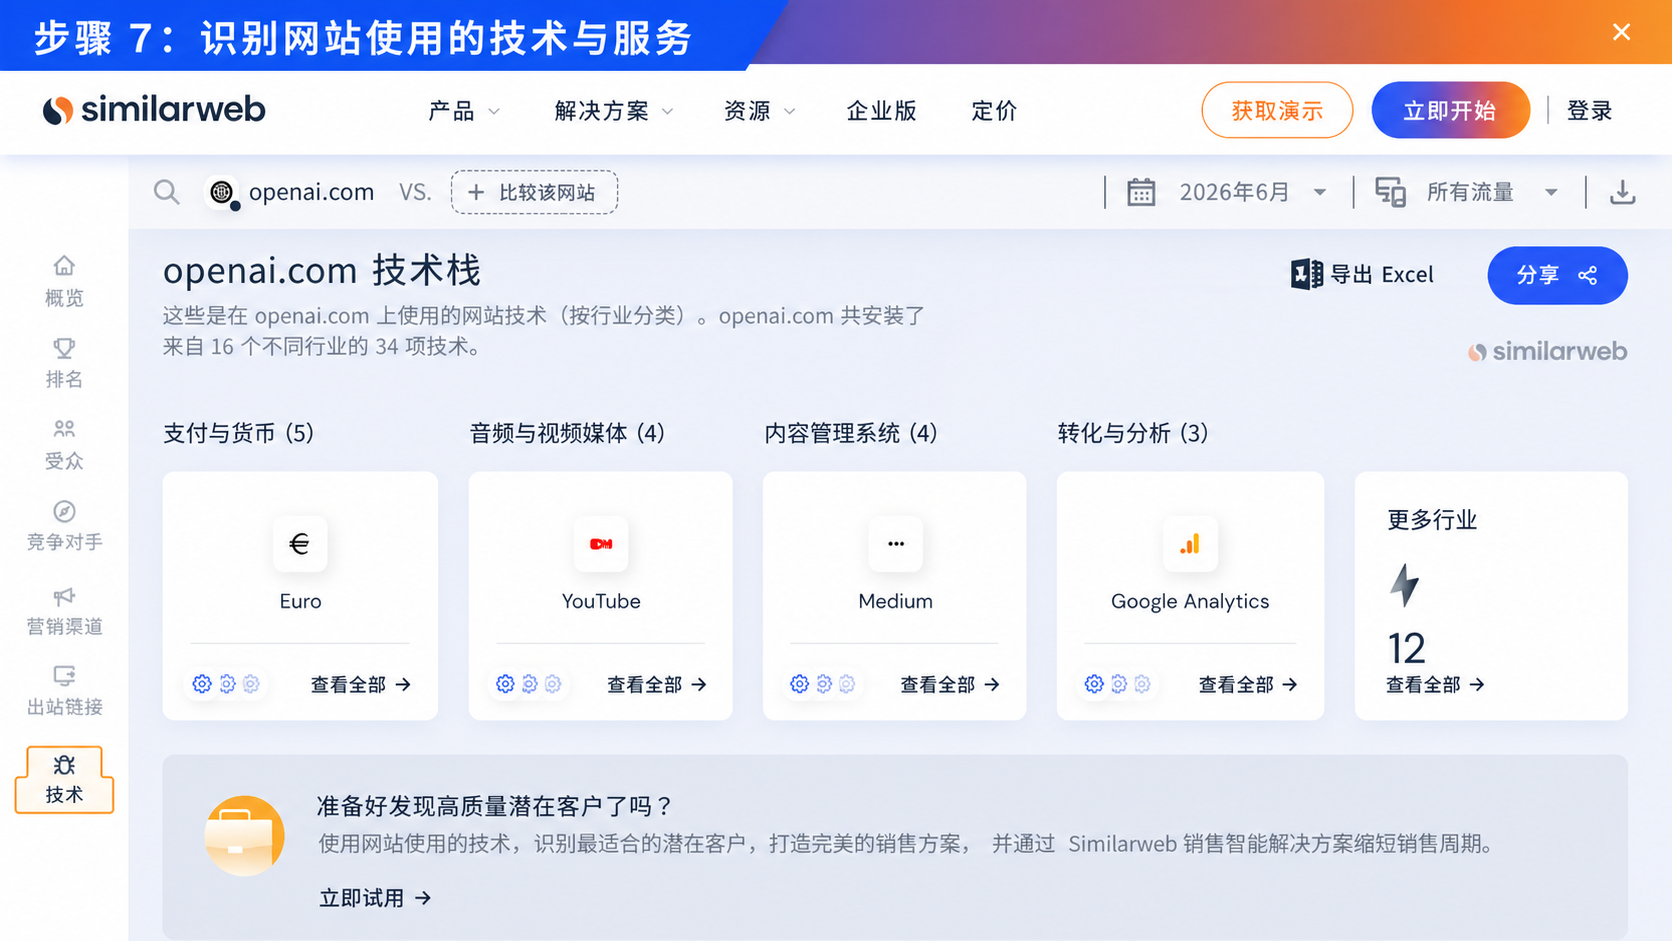Click 查看全部 in 更多行业 card
The height and width of the screenshot is (941, 1672).
click(x=1435, y=684)
